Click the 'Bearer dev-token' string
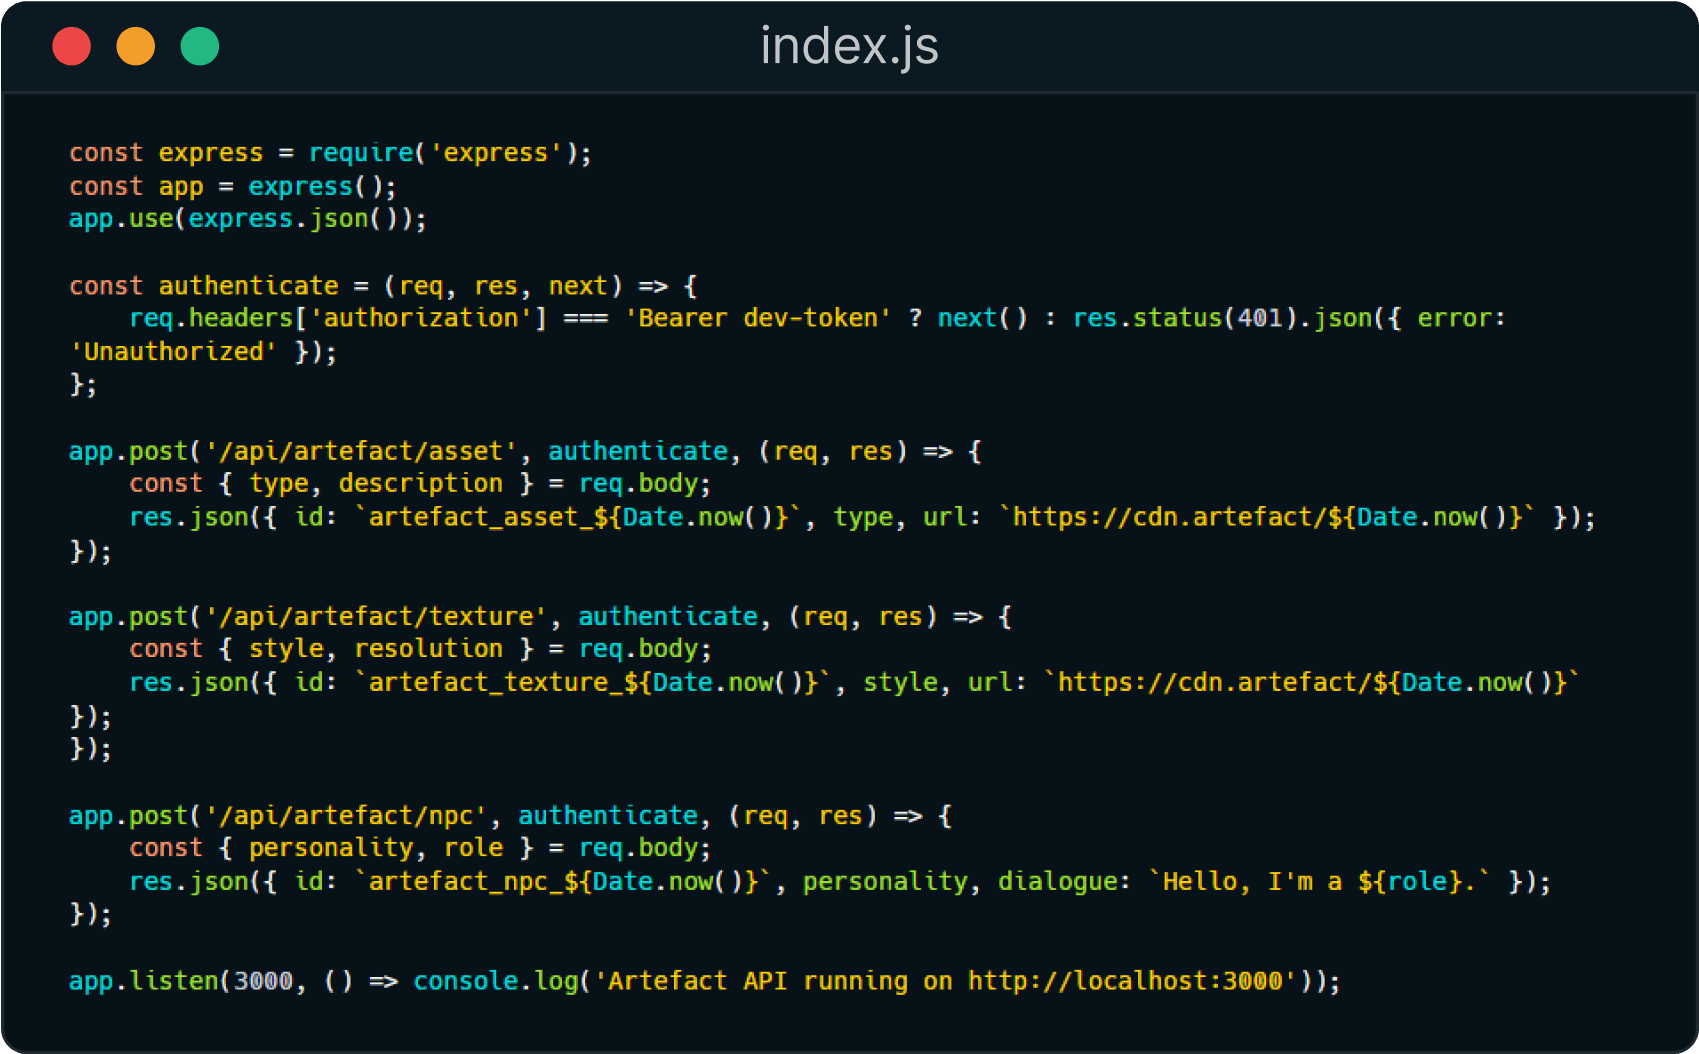Image resolution: width=1699 pixels, height=1054 pixels. pyautogui.click(x=758, y=318)
